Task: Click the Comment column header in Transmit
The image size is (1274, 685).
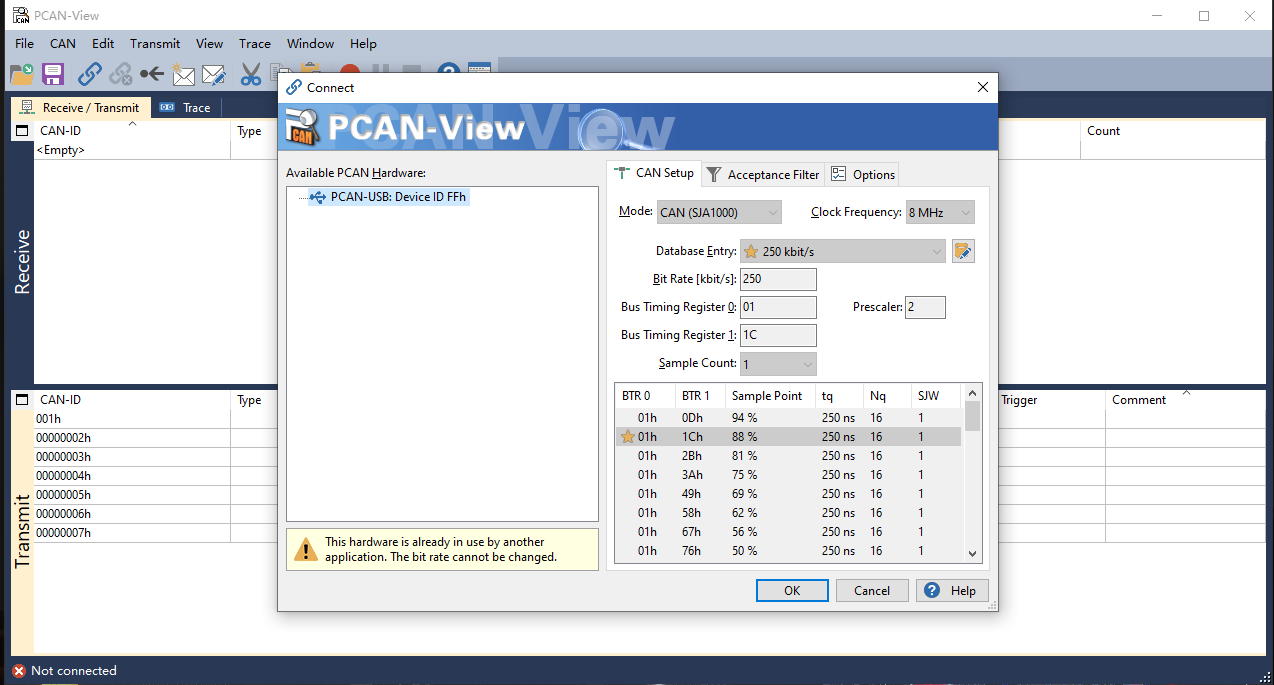Action: pyautogui.click(x=1139, y=400)
